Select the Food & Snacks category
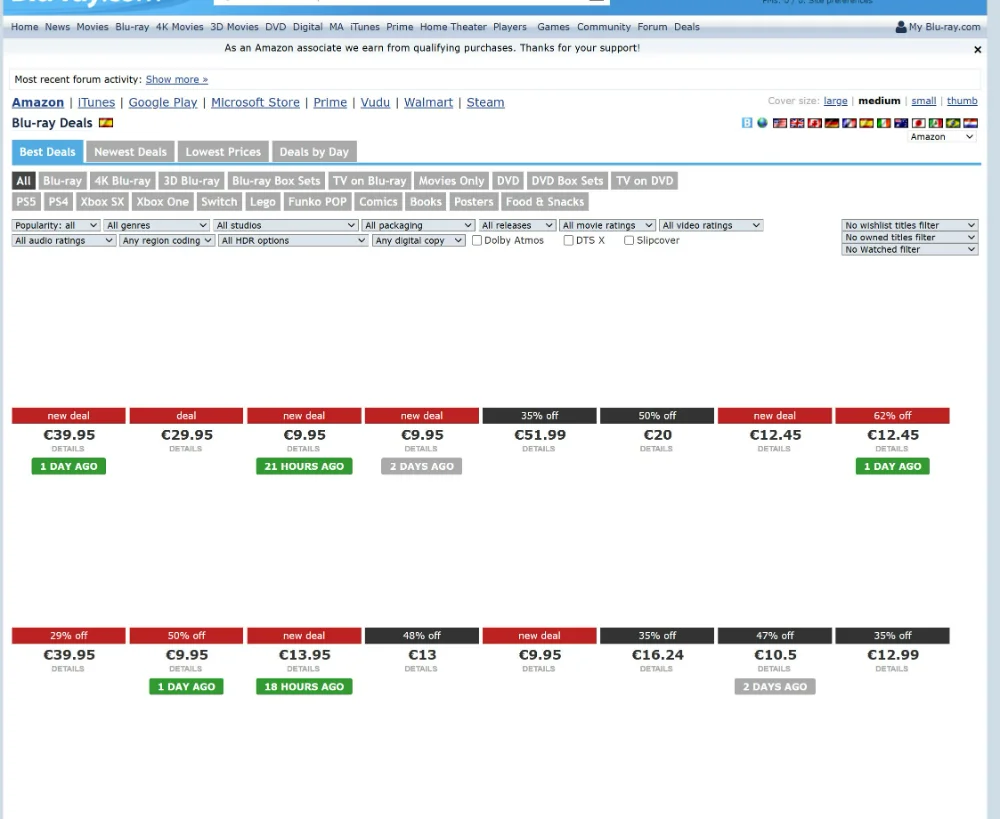The width and height of the screenshot is (1000, 819). pos(545,202)
